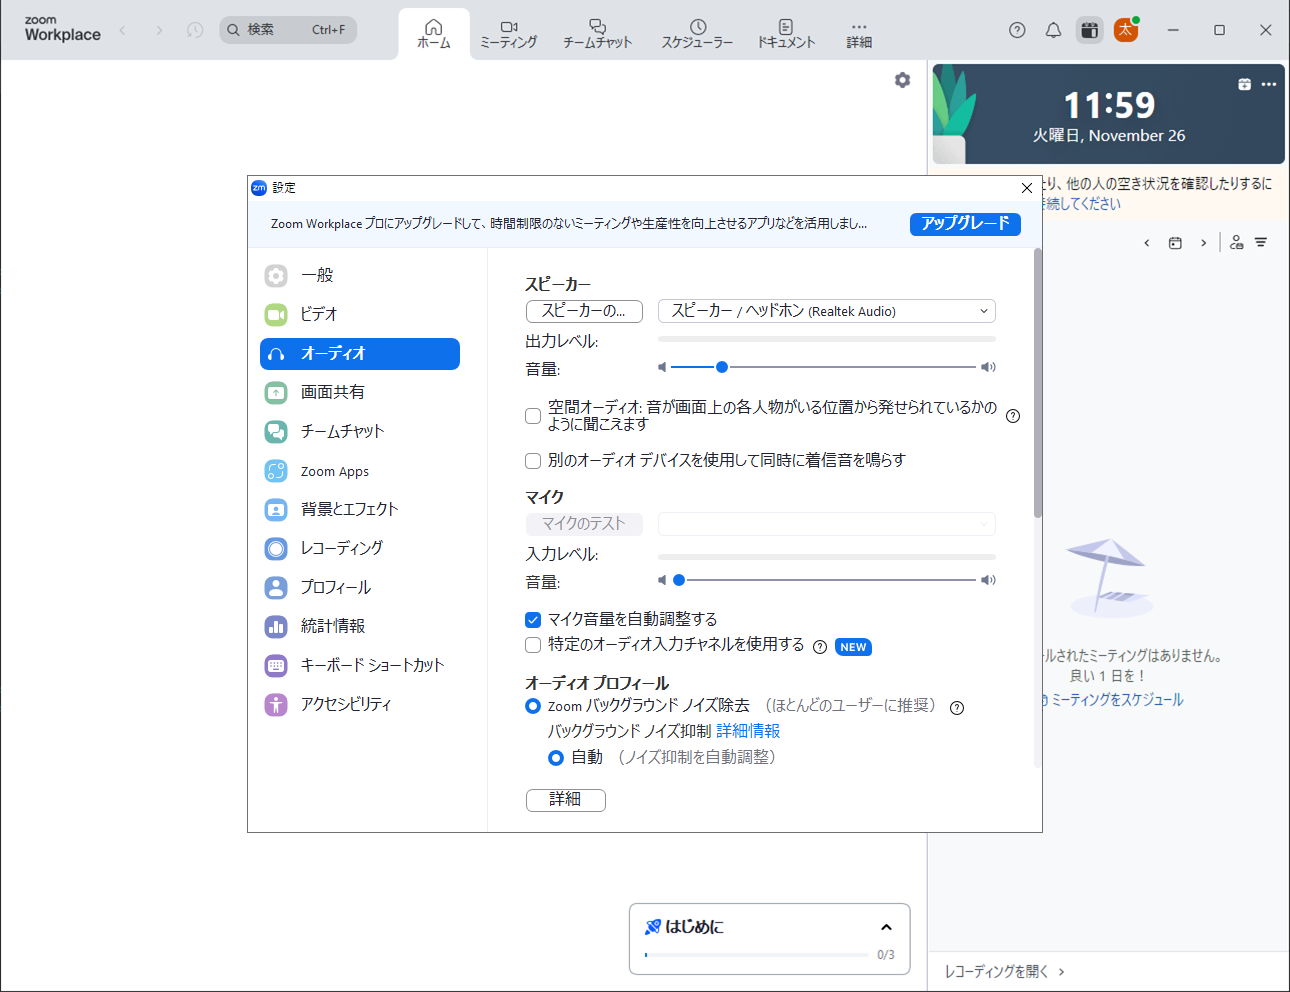
Task: Click the people availability icon
Action: tap(1237, 243)
